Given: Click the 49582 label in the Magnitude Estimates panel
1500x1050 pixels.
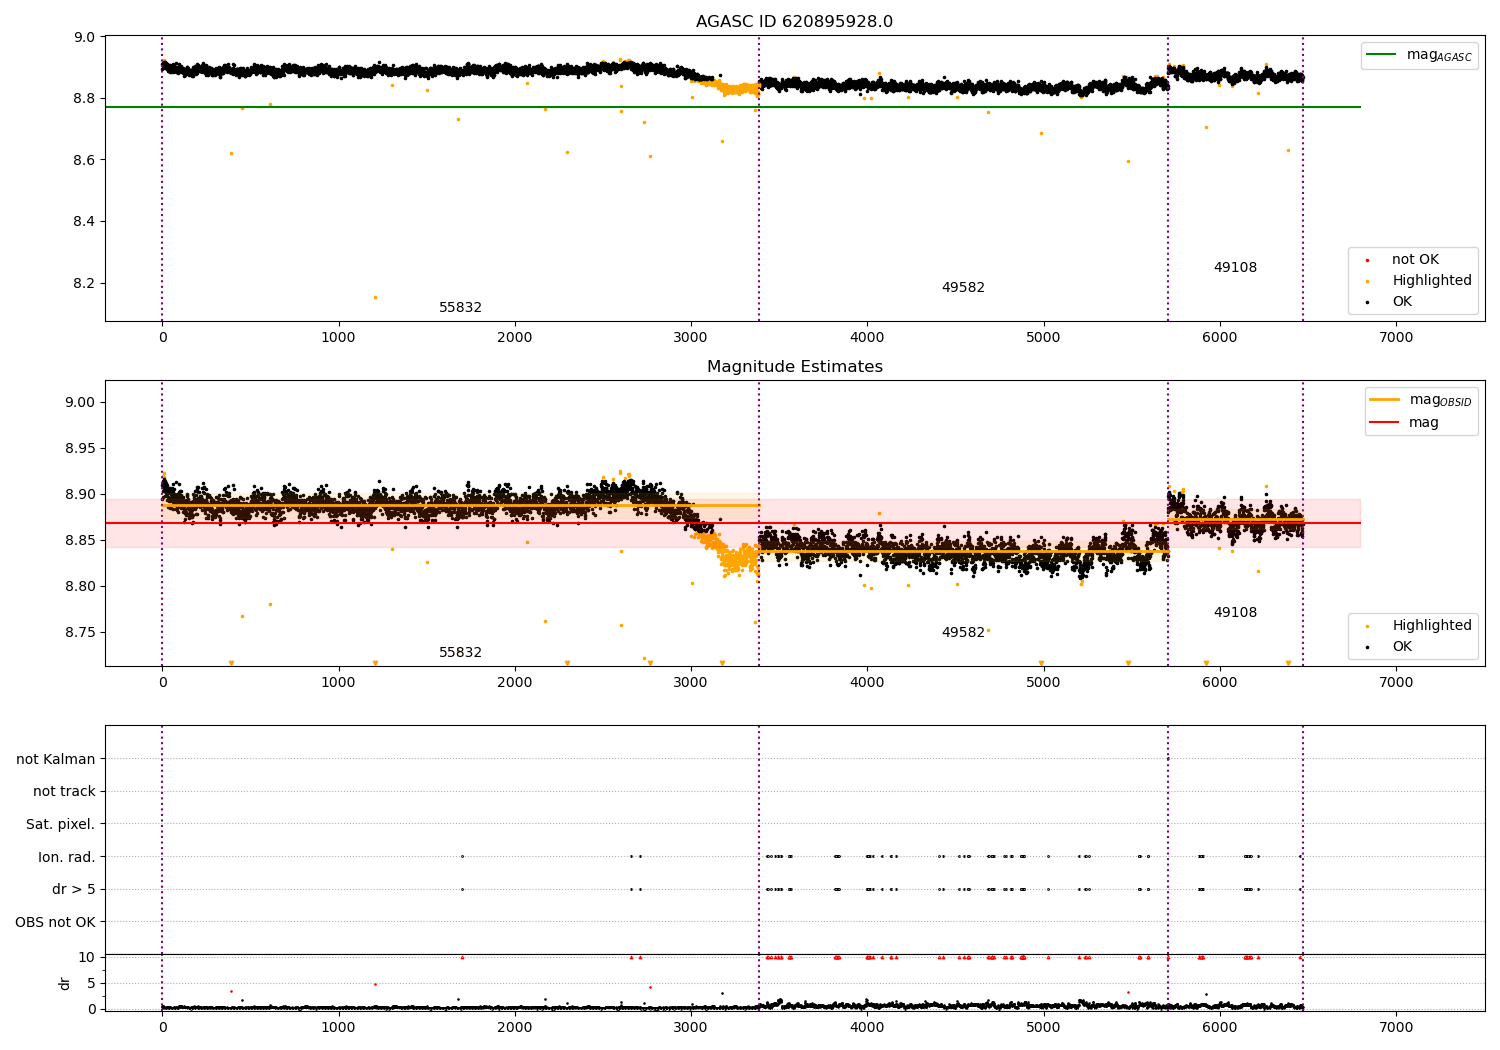Looking at the screenshot, I should pos(963,632).
